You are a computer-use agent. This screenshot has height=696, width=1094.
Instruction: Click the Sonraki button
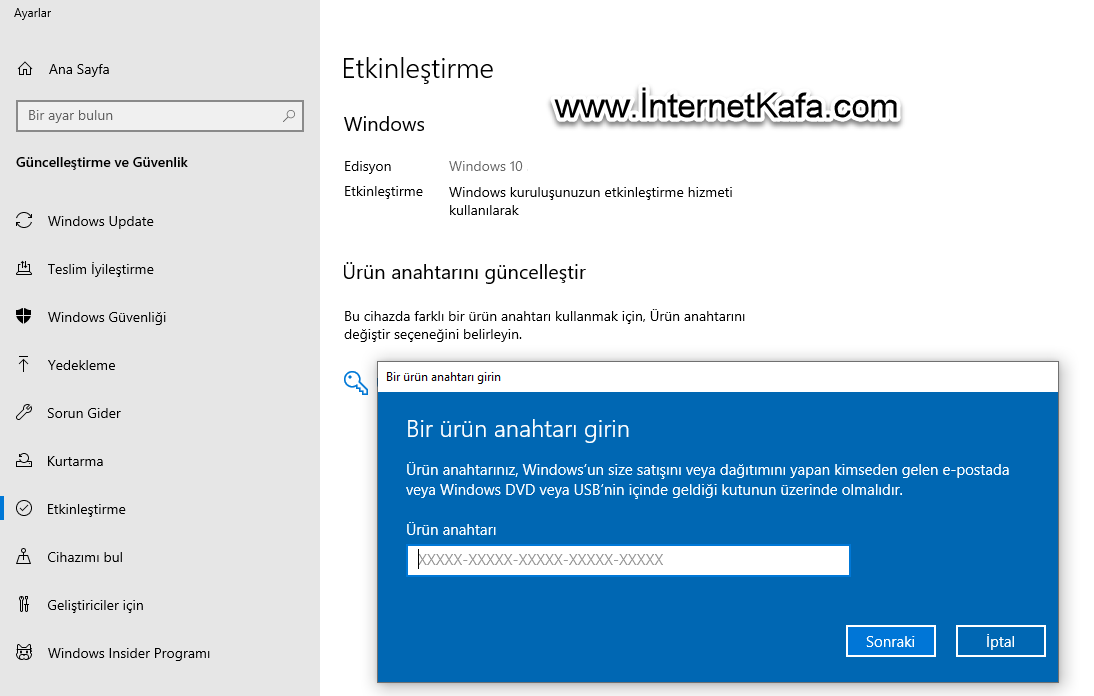(x=890, y=641)
